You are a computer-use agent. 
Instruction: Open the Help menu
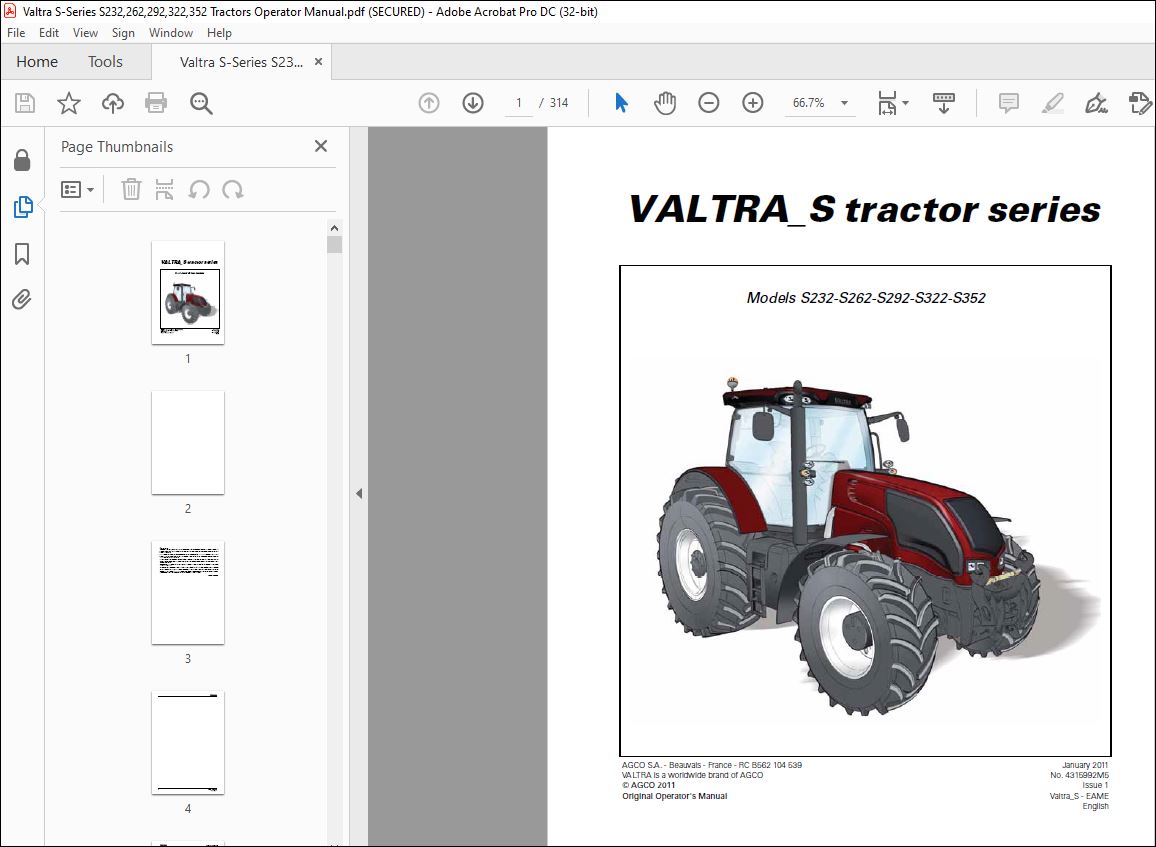tap(219, 32)
